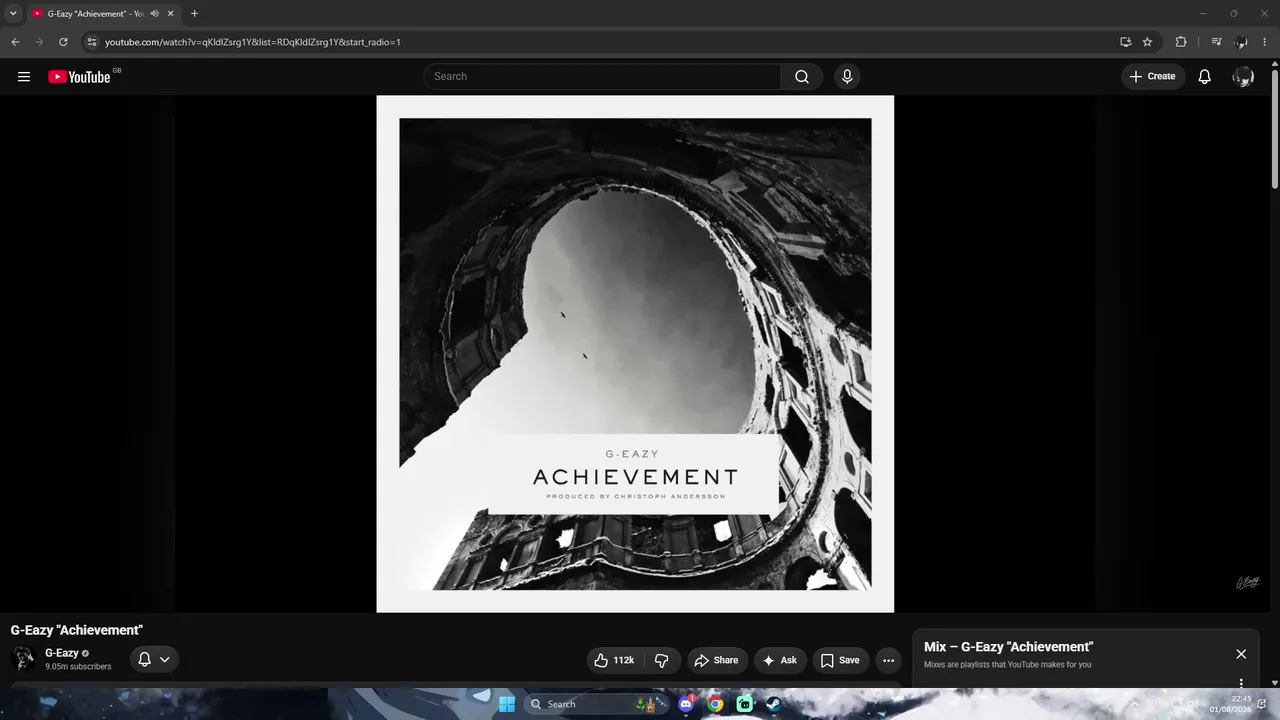View site information for youtube.com
The image size is (1280, 720).
pos(91,42)
